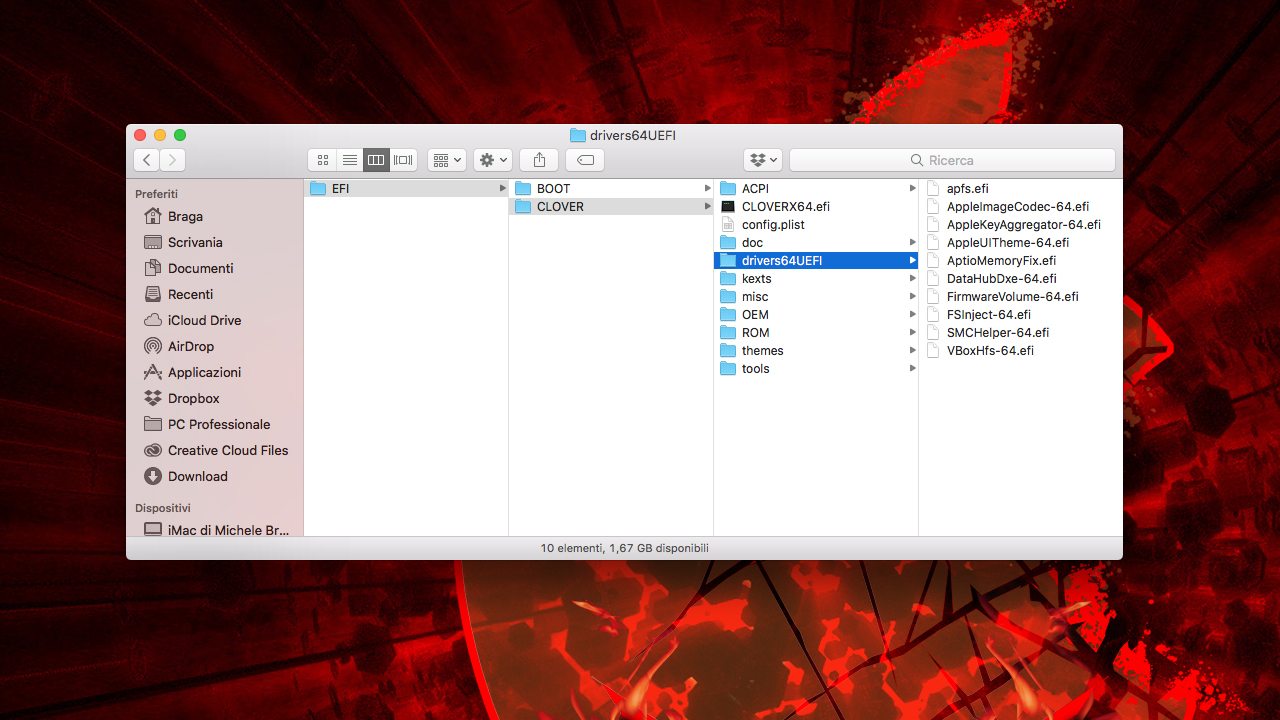This screenshot has height=720, width=1280.
Task: Select the themes folder
Action: click(x=762, y=351)
